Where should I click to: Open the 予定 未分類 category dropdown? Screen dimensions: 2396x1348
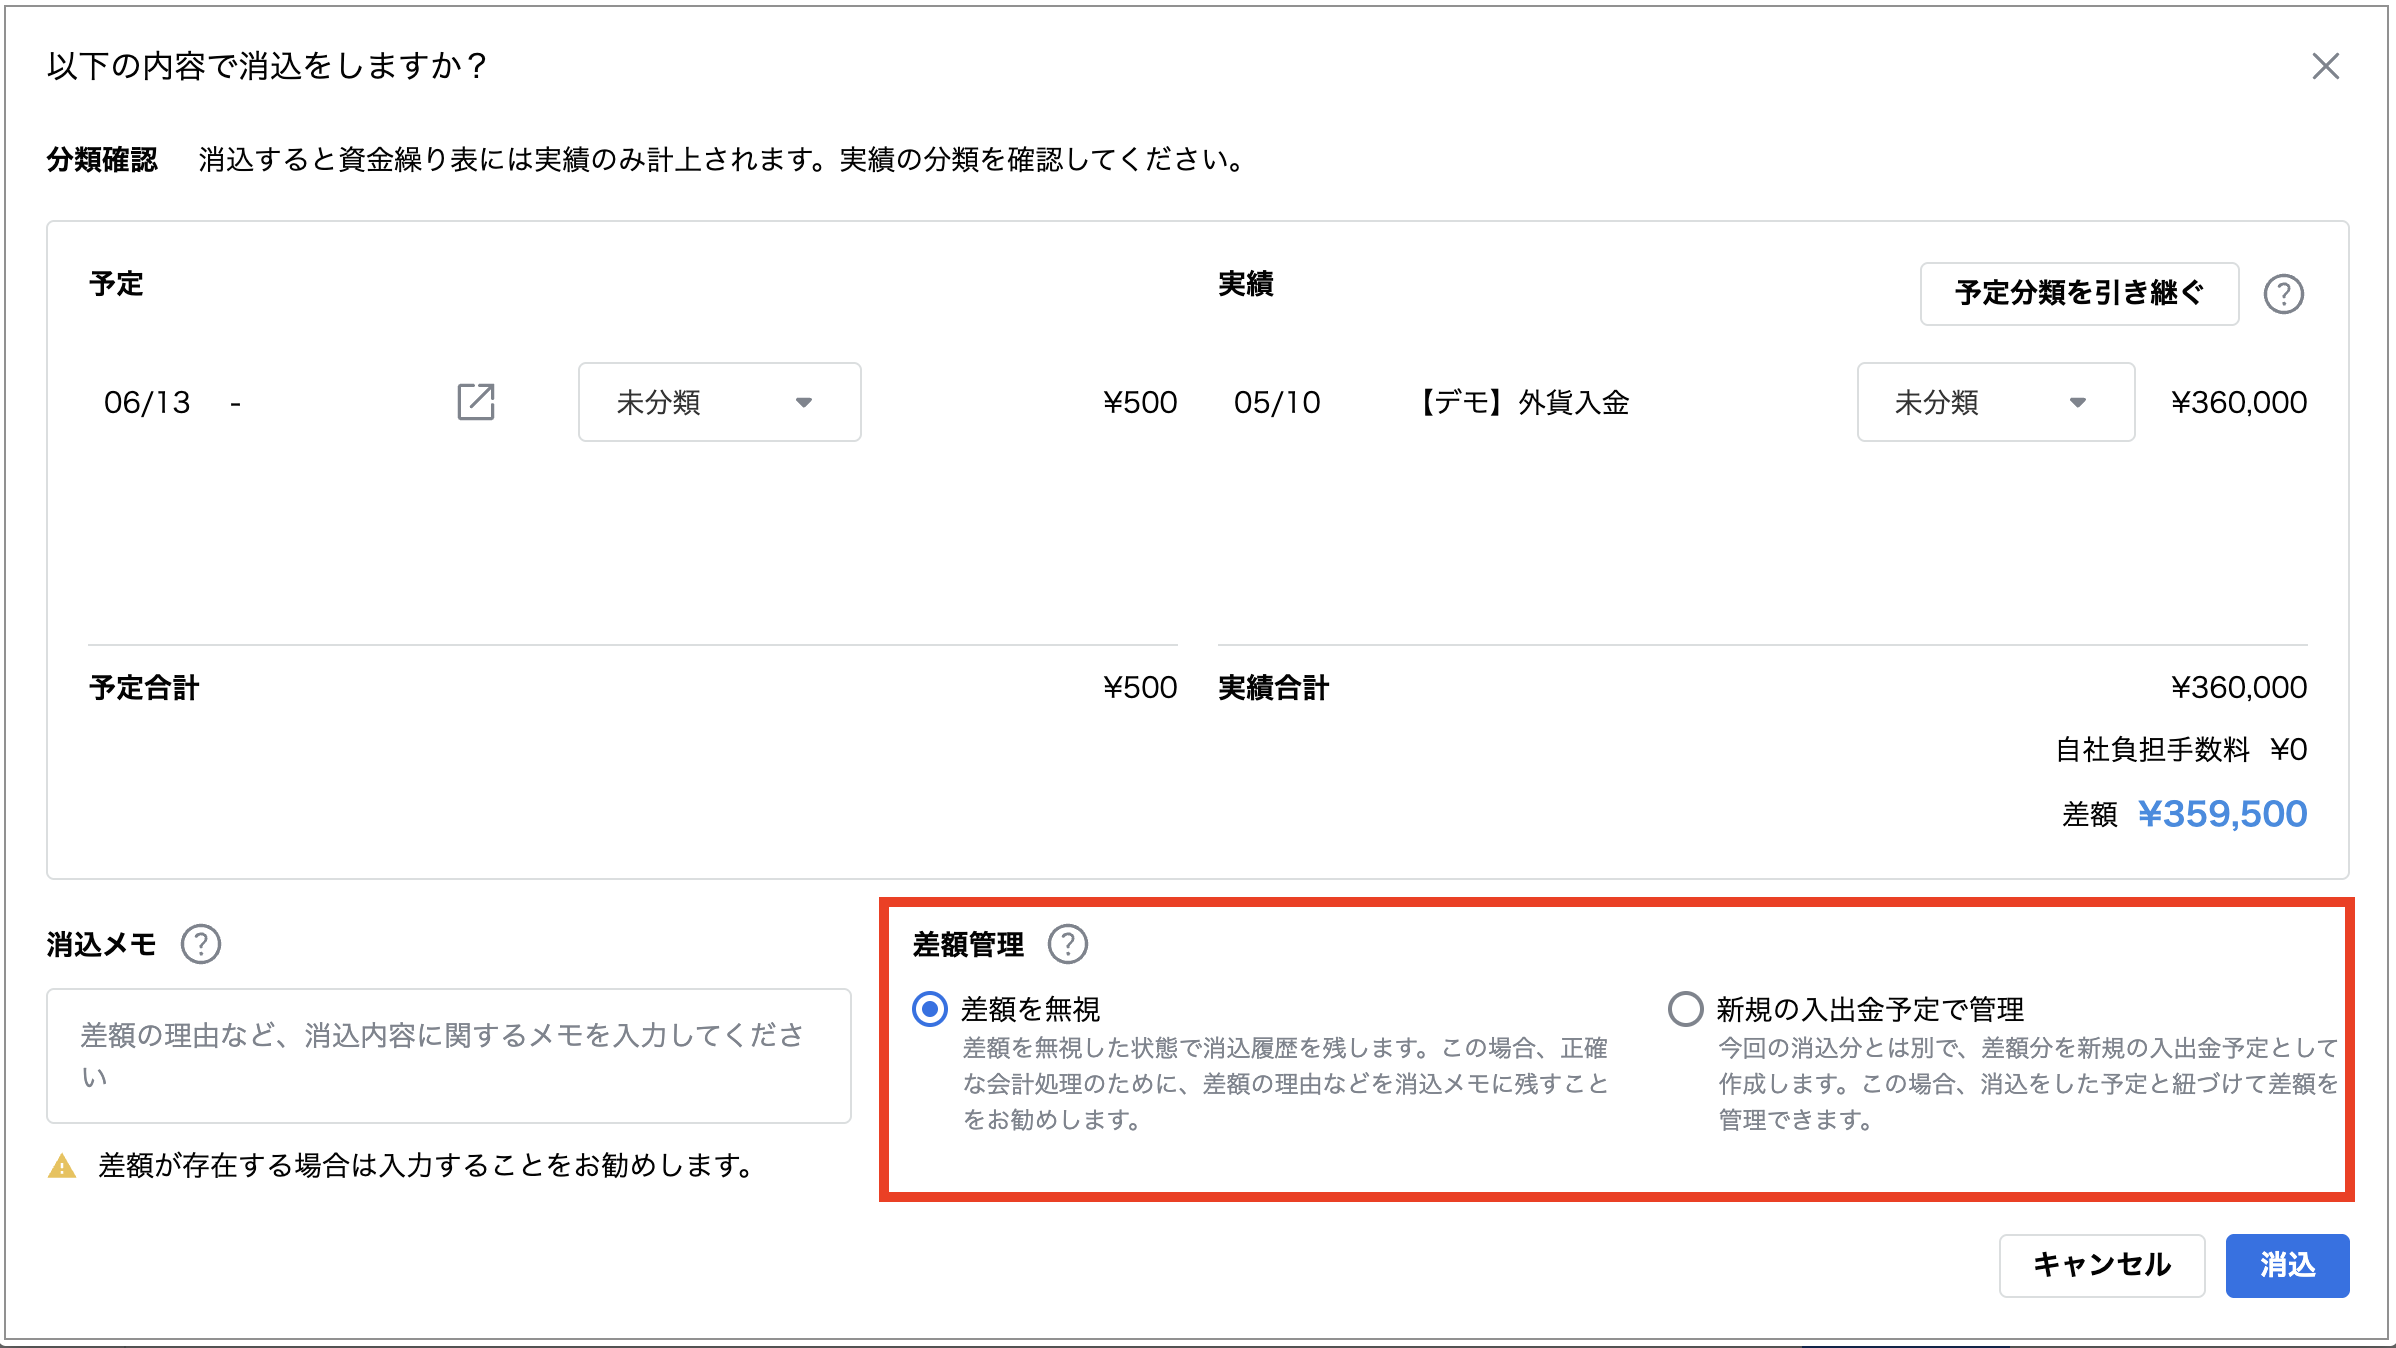pyautogui.click(x=720, y=402)
